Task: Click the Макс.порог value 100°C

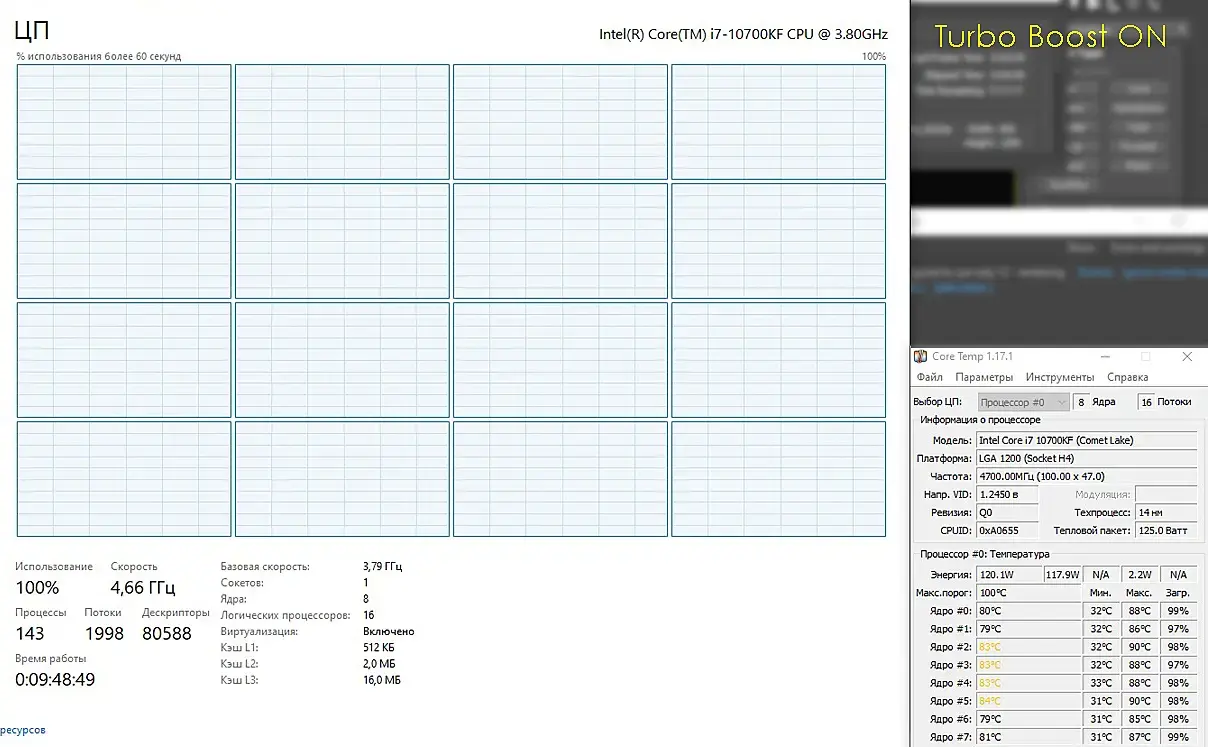Action: pyautogui.click(x=1029, y=593)
